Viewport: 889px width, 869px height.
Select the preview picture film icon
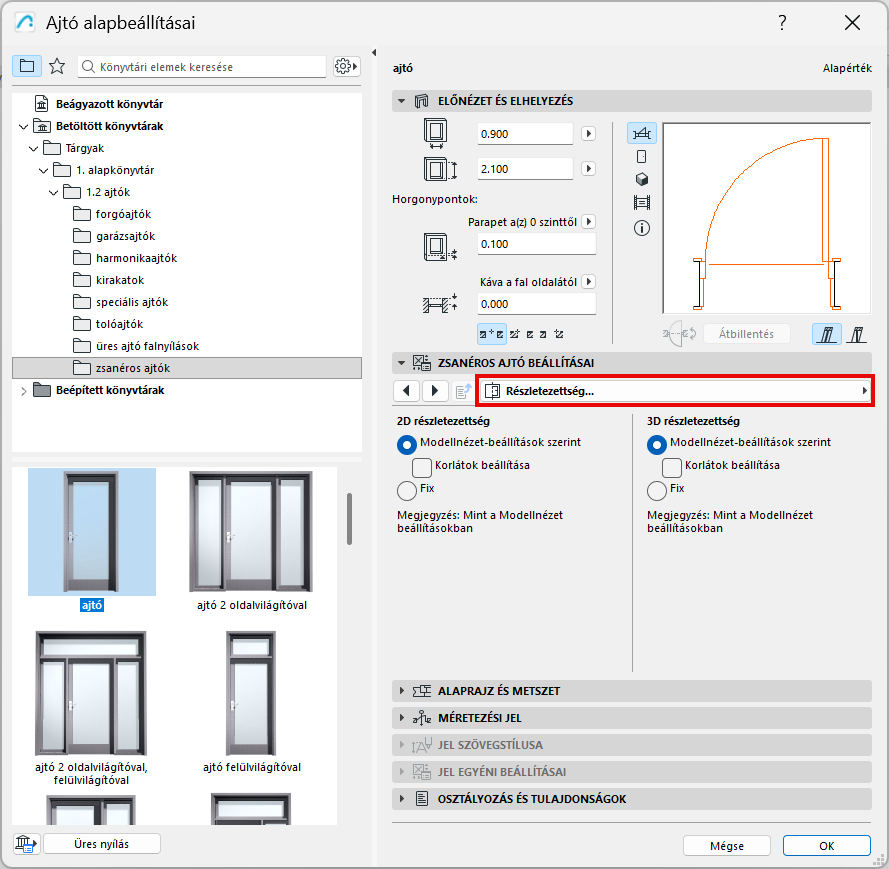tap(642, 202)
